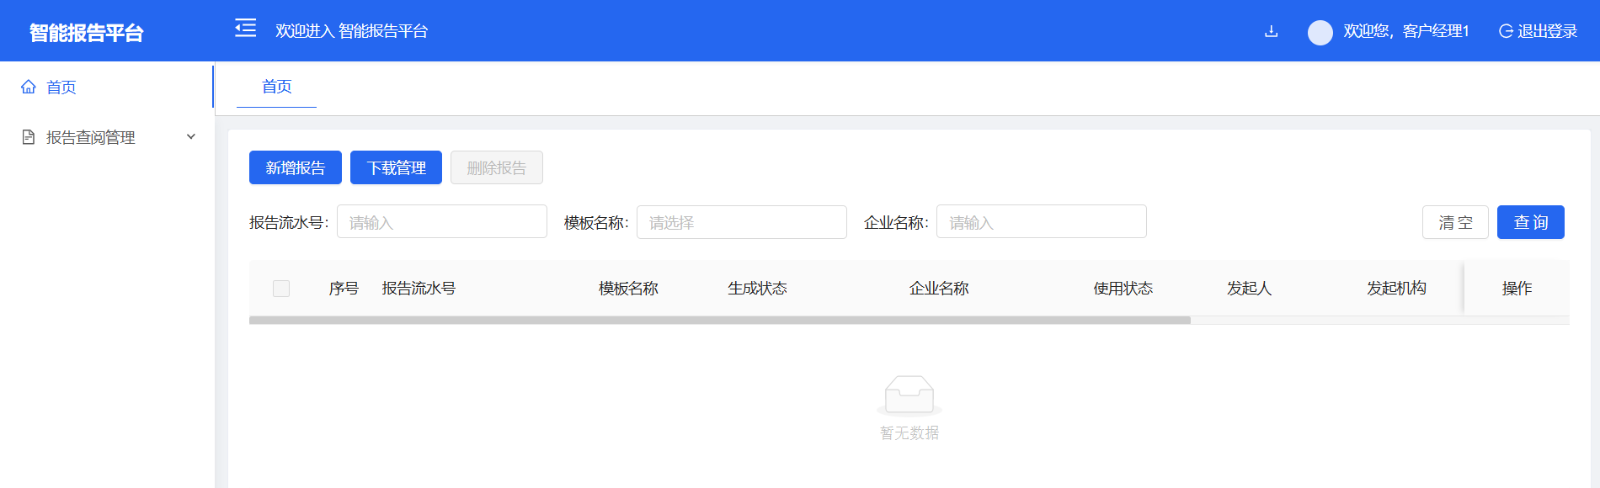Viewport: 1600px width, 488px height.
Task: Click the round user avatar
Action: click(1320, 32)
